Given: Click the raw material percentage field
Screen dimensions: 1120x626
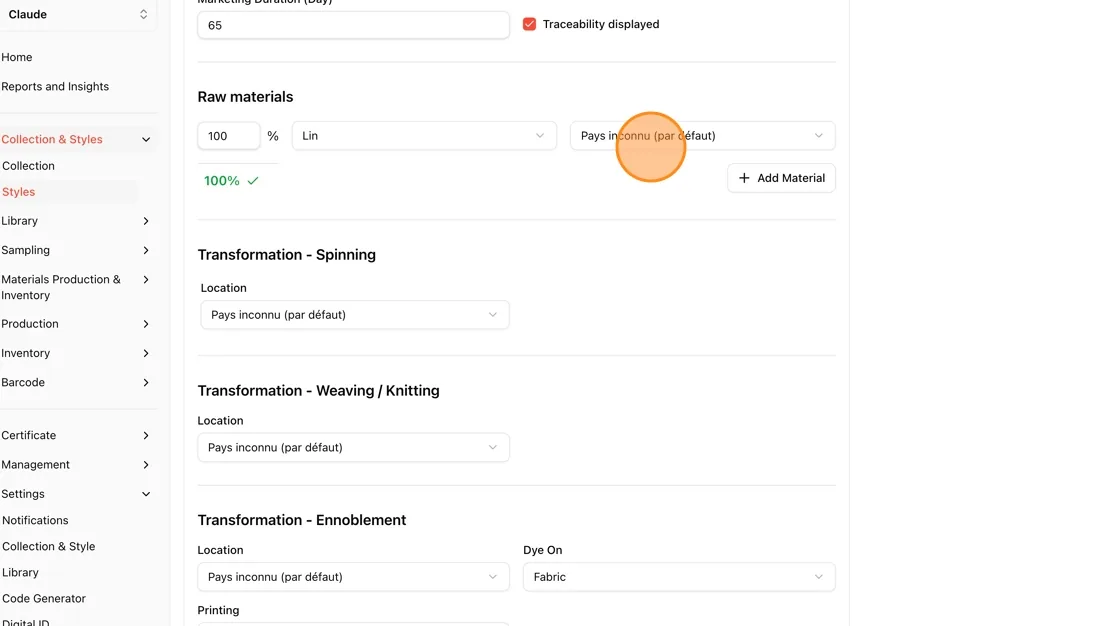Looking at the screenshot, I should (x=229, y=136).
